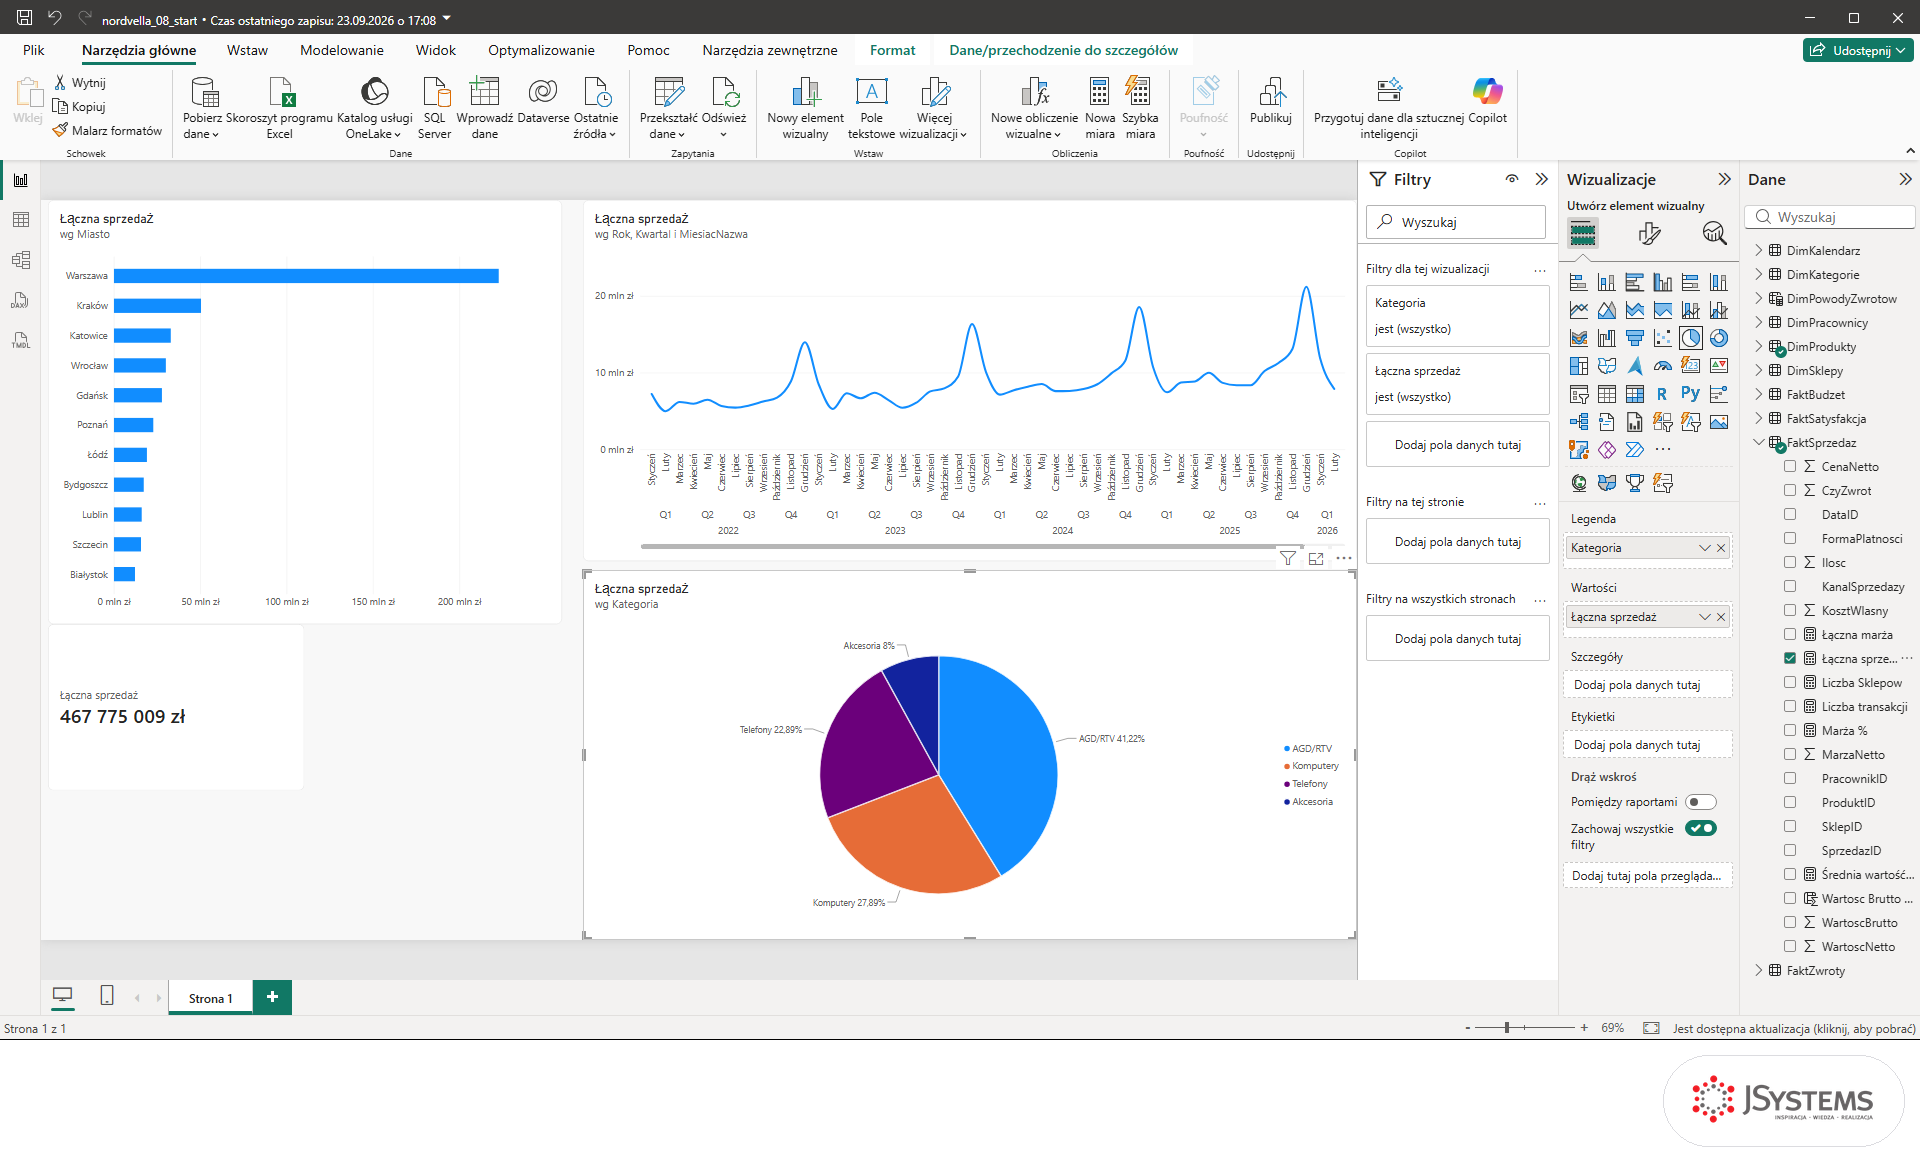The image size is (1920, 1162).
Task: Click the Copilot icon in ribbon
Action: click(1487, 92)
